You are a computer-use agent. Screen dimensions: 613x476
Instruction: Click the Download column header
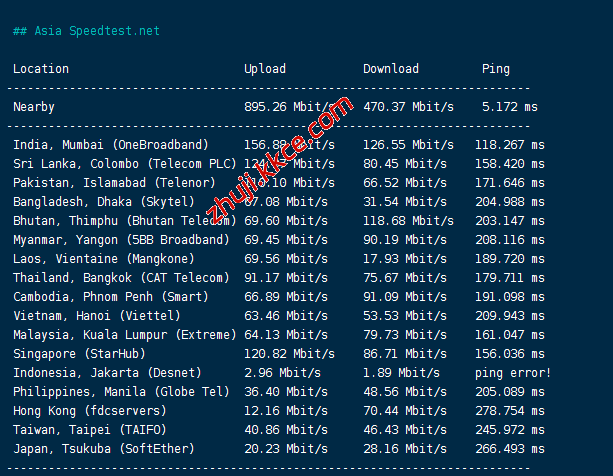tap(391, 69)
